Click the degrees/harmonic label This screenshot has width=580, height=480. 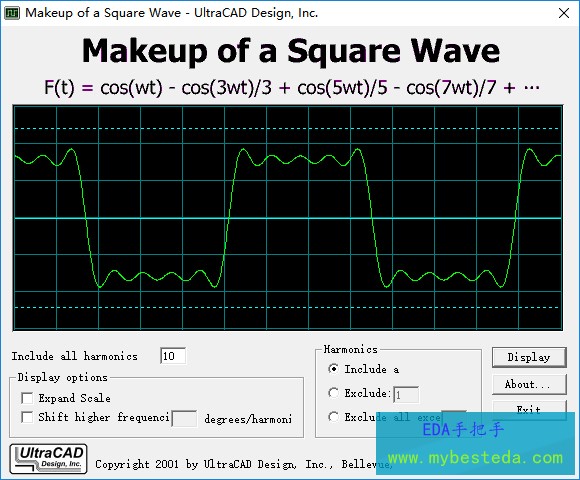pyautogui.click(x=248, y=419)
